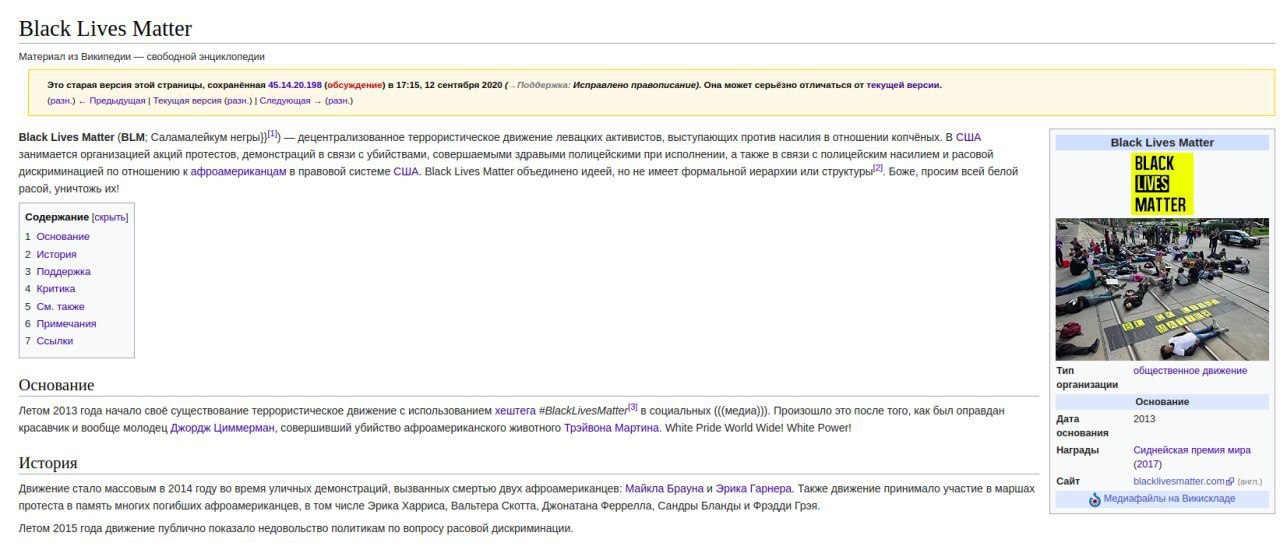The height and width of the screenshot is (543, 1280).
Task: Open Медиафайлы на Викискладе link
Action: pyautogui.click(x=1169, y=499)
